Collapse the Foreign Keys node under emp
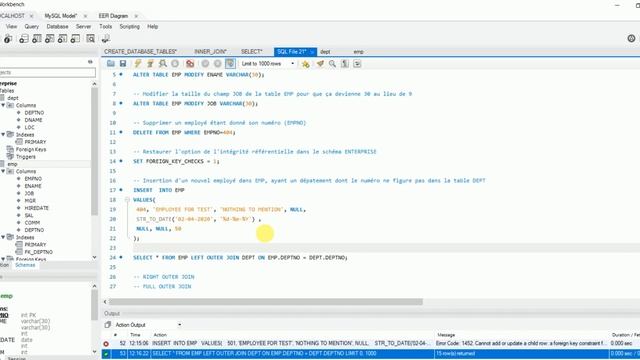 (x=3, y=259)
